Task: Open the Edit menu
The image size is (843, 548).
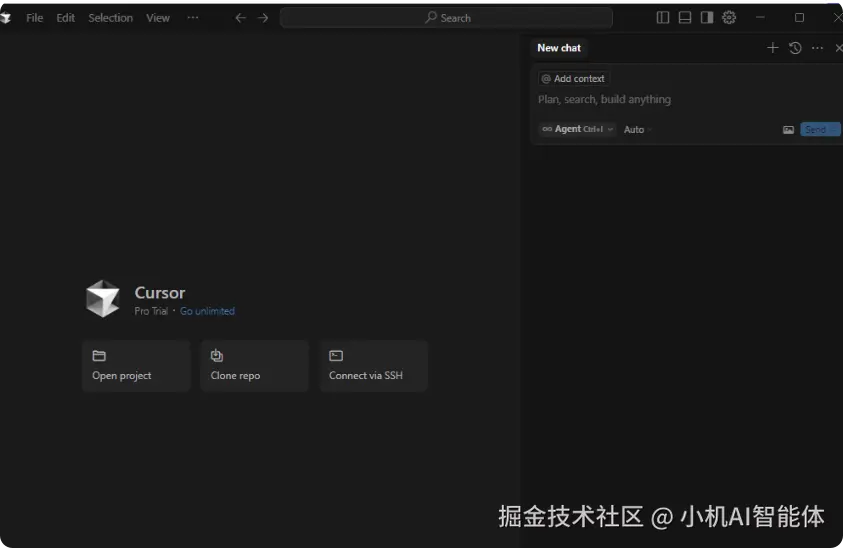Action: [x=66, y=18]
